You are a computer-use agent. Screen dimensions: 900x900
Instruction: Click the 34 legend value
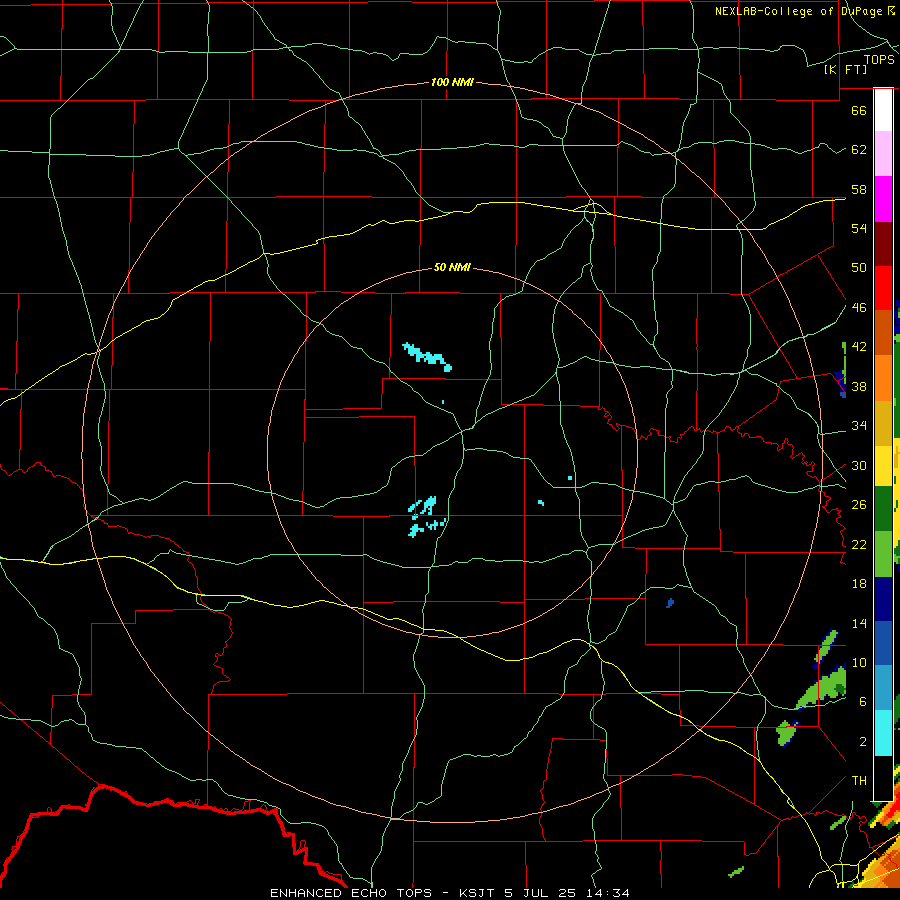tap(859, 425)
